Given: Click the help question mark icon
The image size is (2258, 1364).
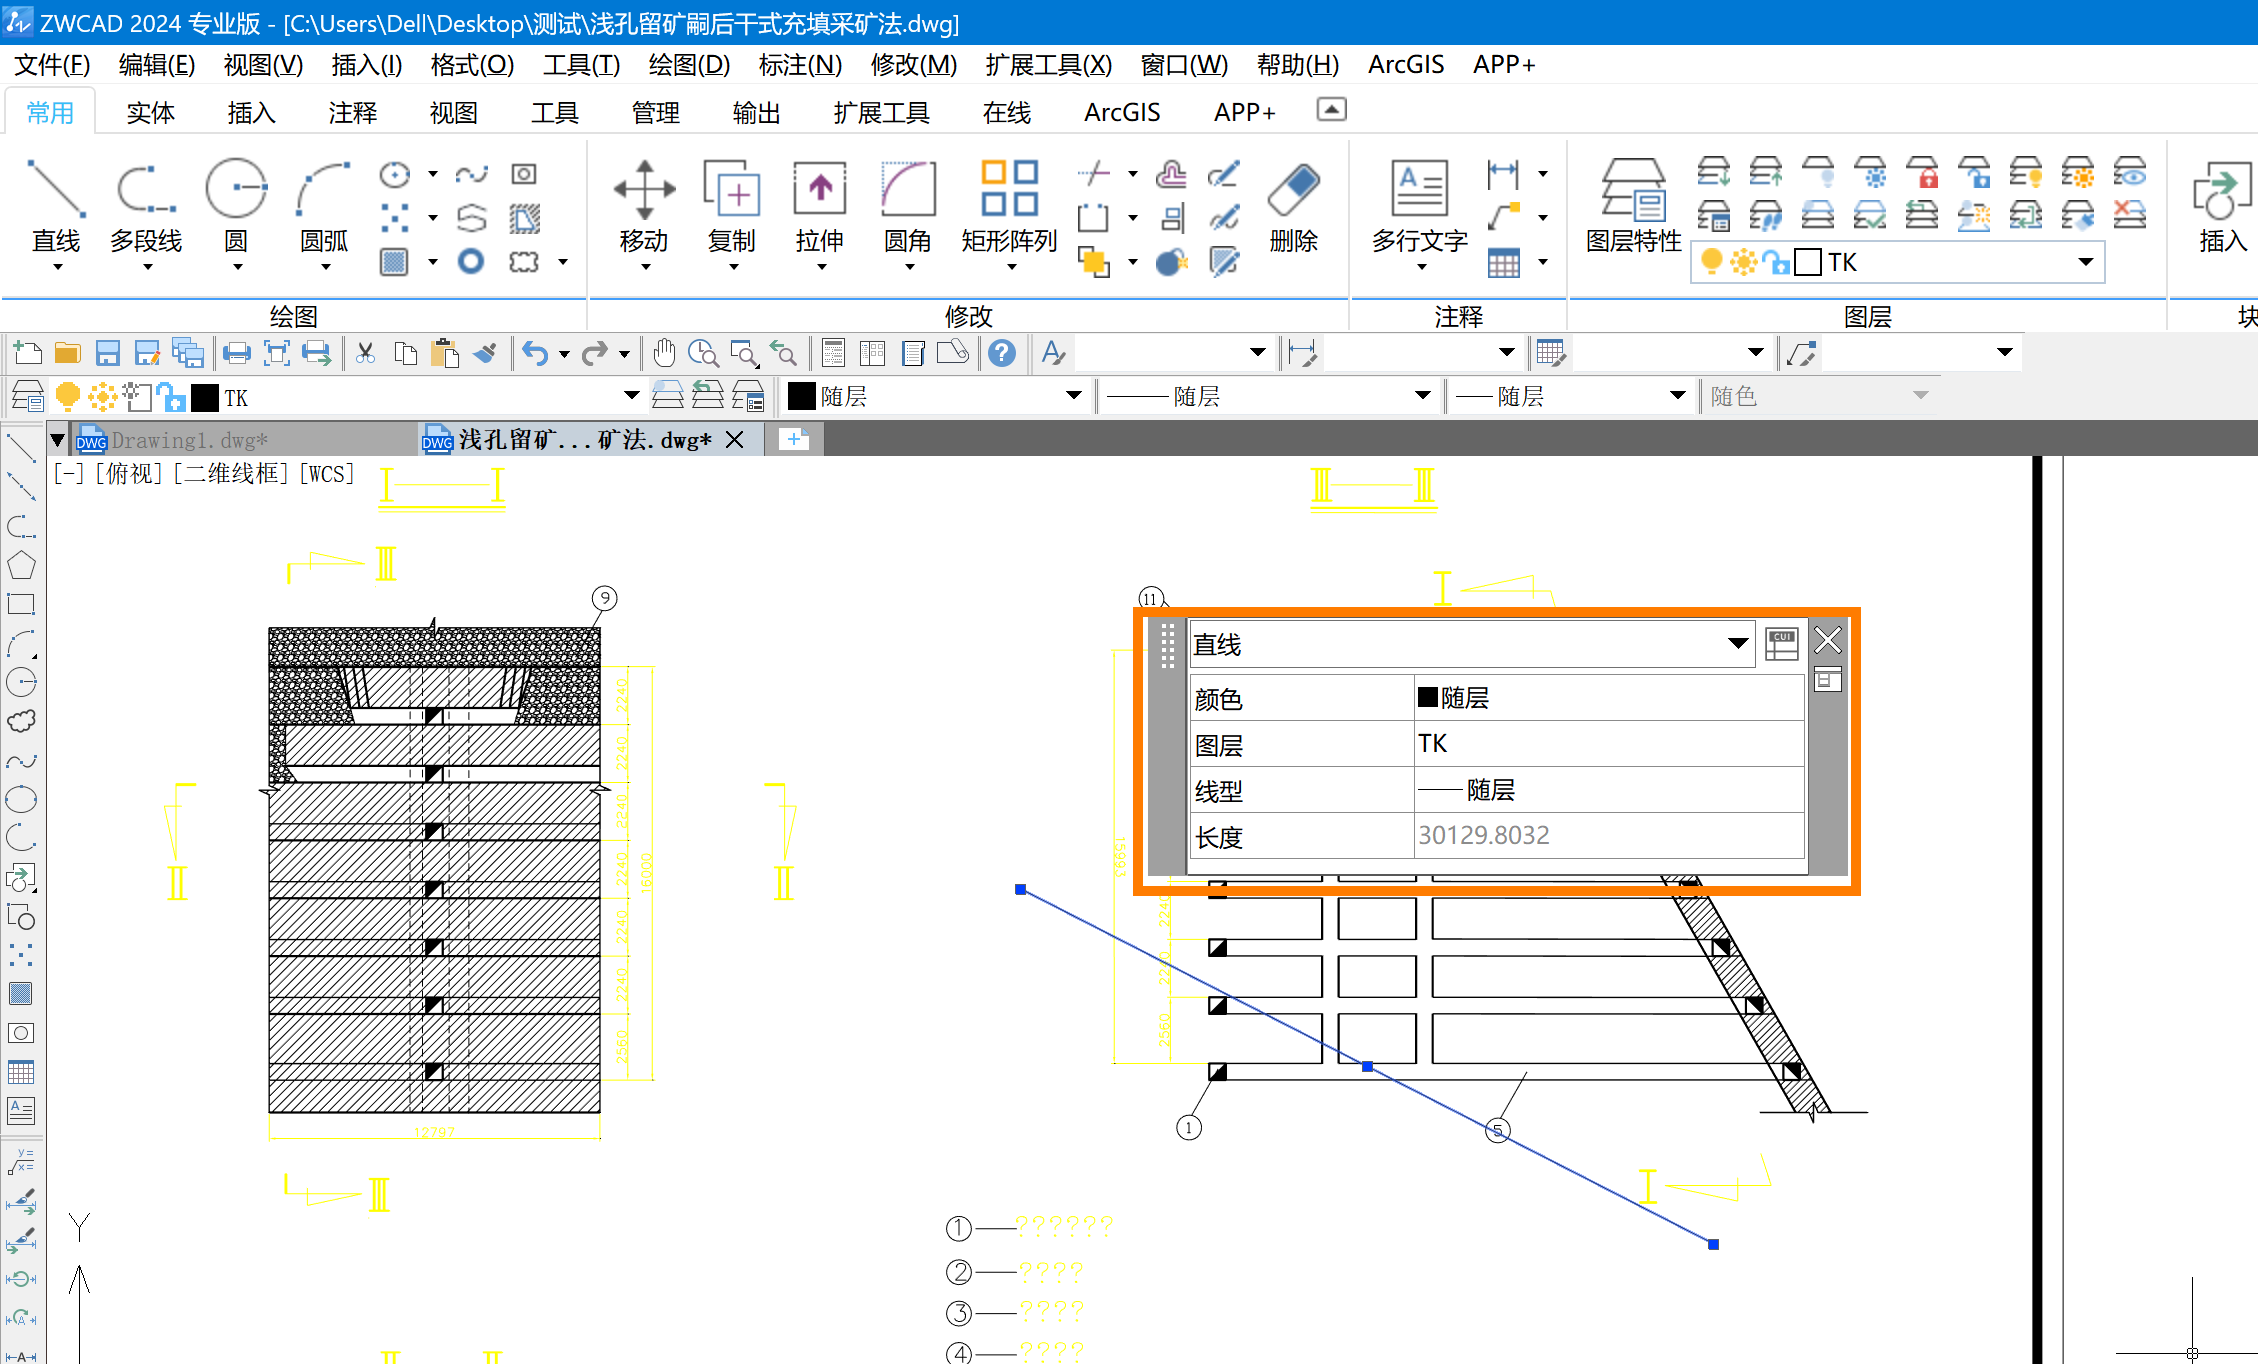Looking at the screenshot, I should tap(1001, 353).
